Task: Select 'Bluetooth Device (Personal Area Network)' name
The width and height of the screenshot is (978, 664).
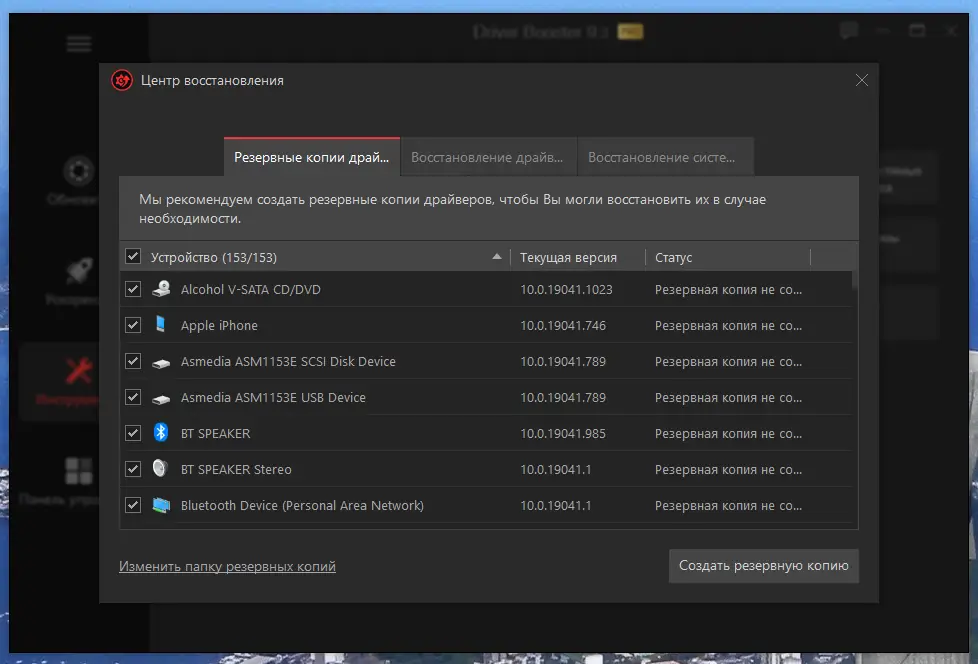Action: (x=302, y=506)
